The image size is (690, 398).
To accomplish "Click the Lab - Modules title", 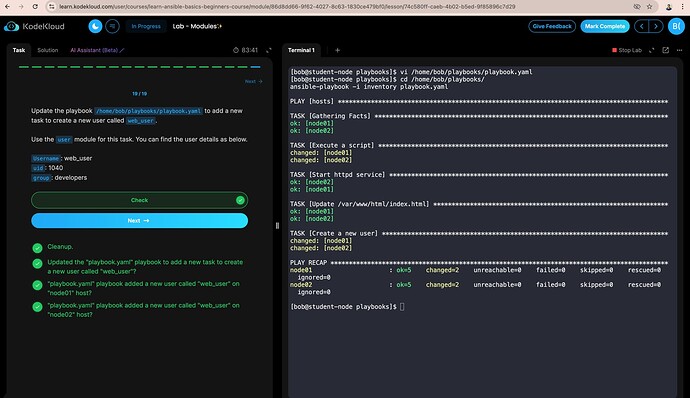I will (x=197, y=26).
